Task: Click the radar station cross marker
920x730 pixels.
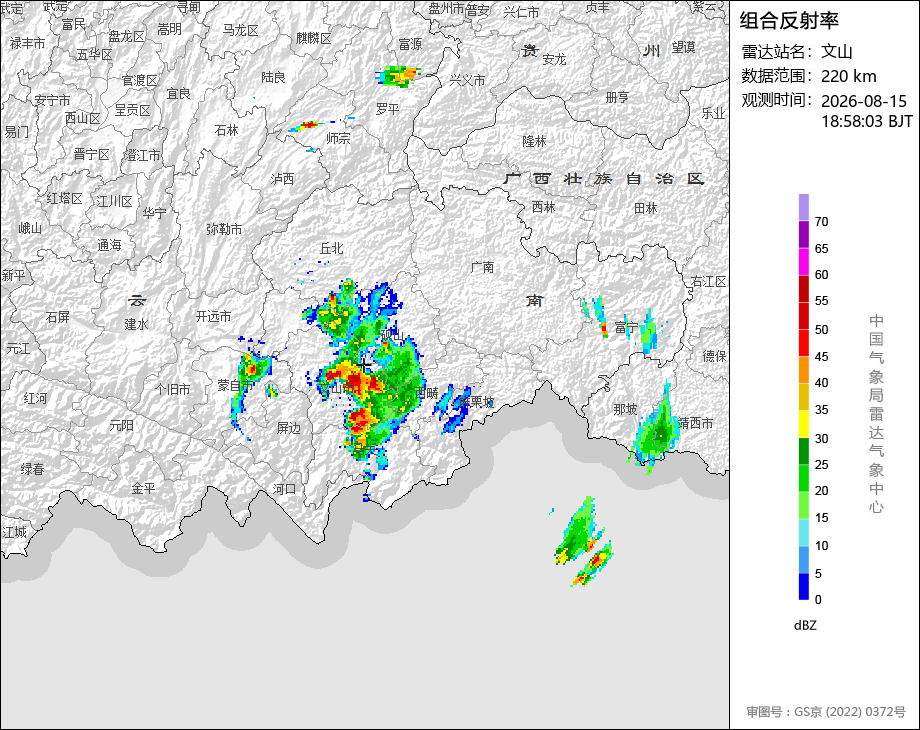Action: pyautogui.click(x=364, y=366)
